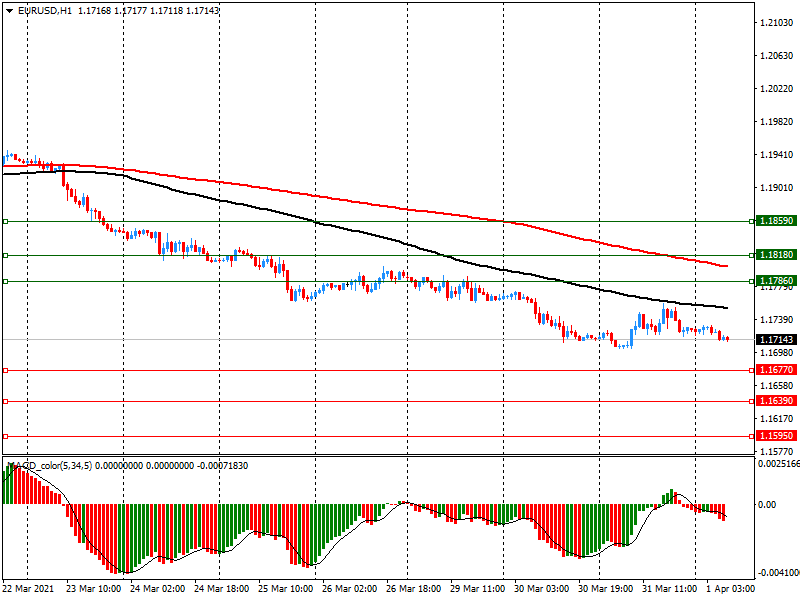This screenshot has height=600, width=800.
Task: Click the MACD_color(5,34,5) indicator label
Action: tap(50, 466)
